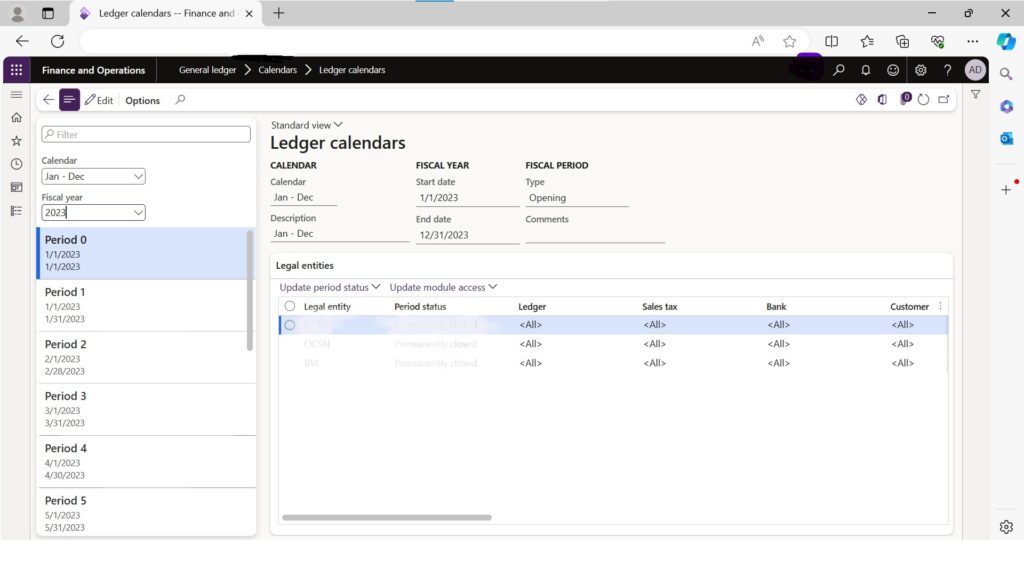Open settings gear in top bar
1024x576 pixels.
pyautogui.click(x=920, y=70)
